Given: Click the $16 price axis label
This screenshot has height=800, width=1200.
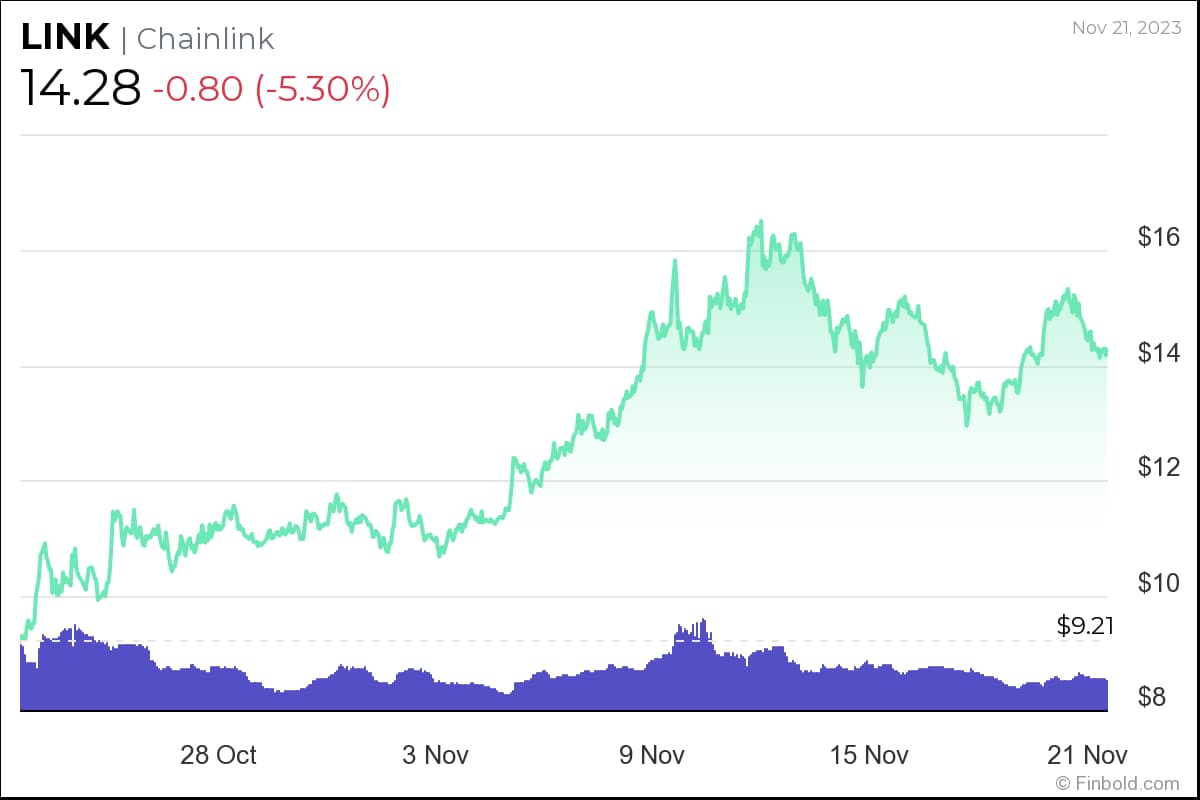Looking at the screenshot, I should [1158, 237].
